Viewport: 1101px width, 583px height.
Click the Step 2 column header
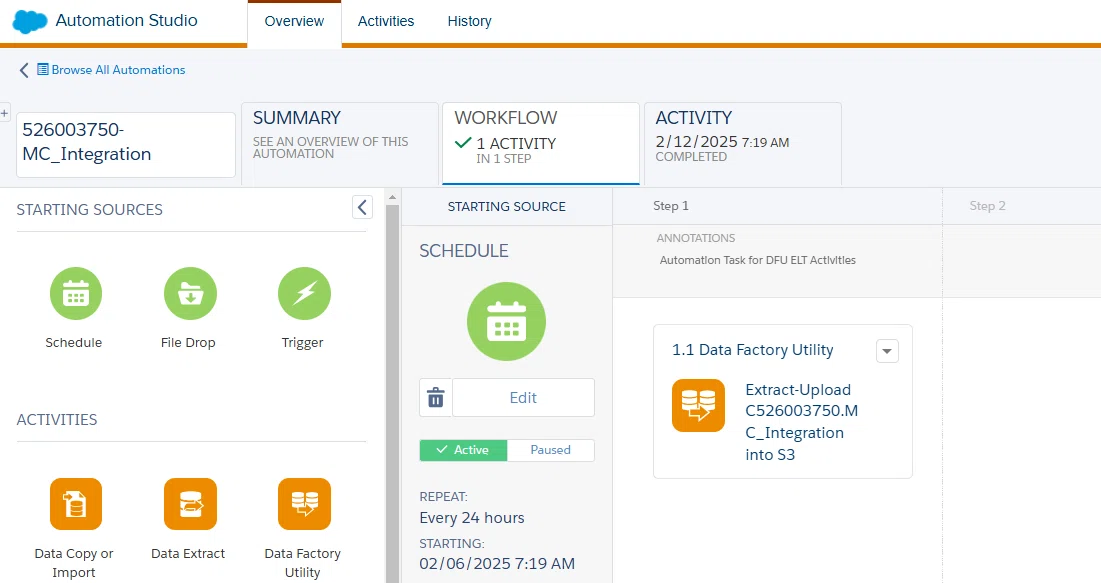987,206
